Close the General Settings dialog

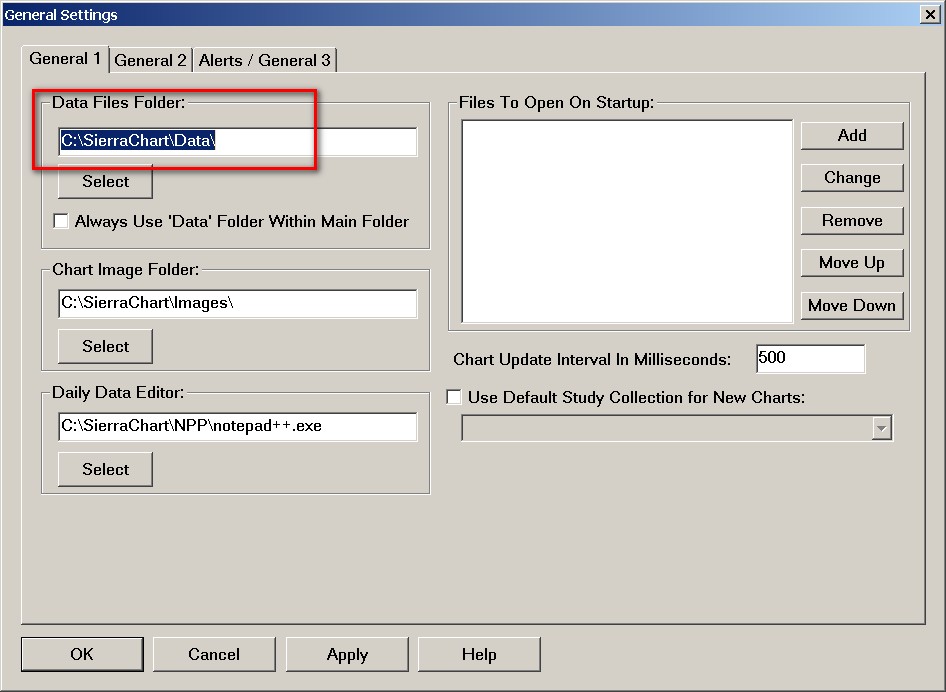point(930,14)
